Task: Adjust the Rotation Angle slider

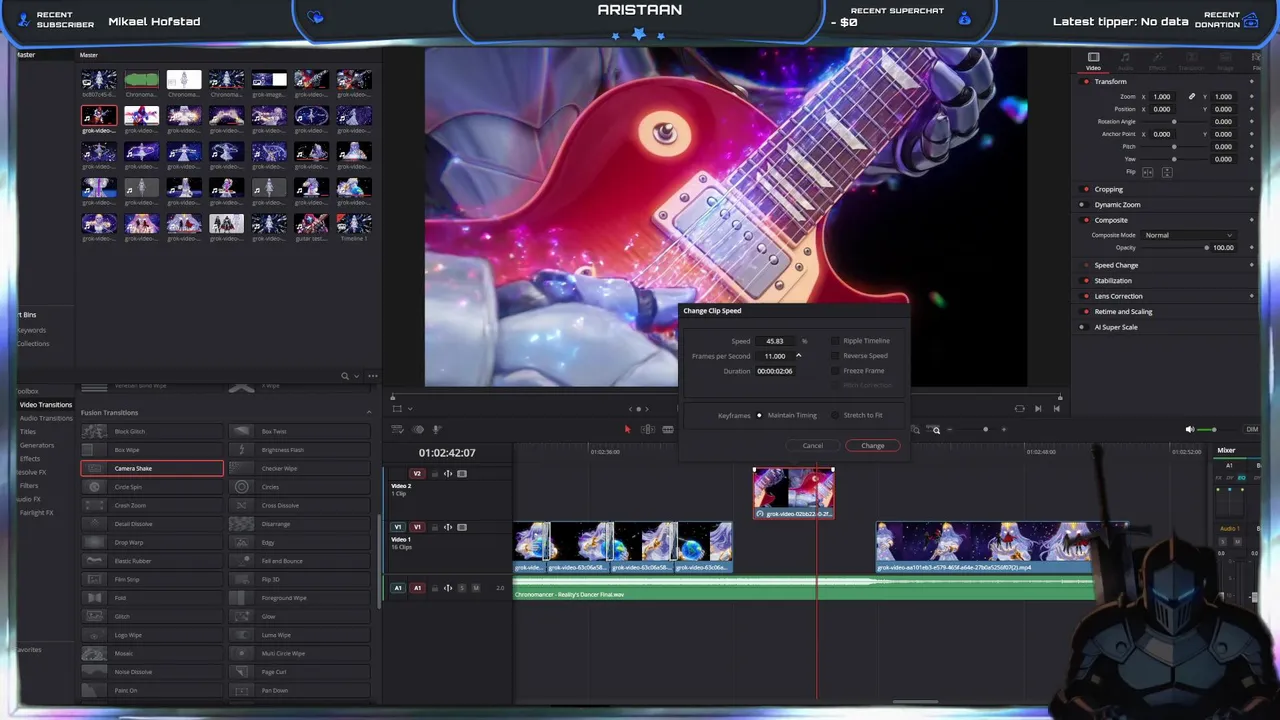Action: click(1174, 122)
